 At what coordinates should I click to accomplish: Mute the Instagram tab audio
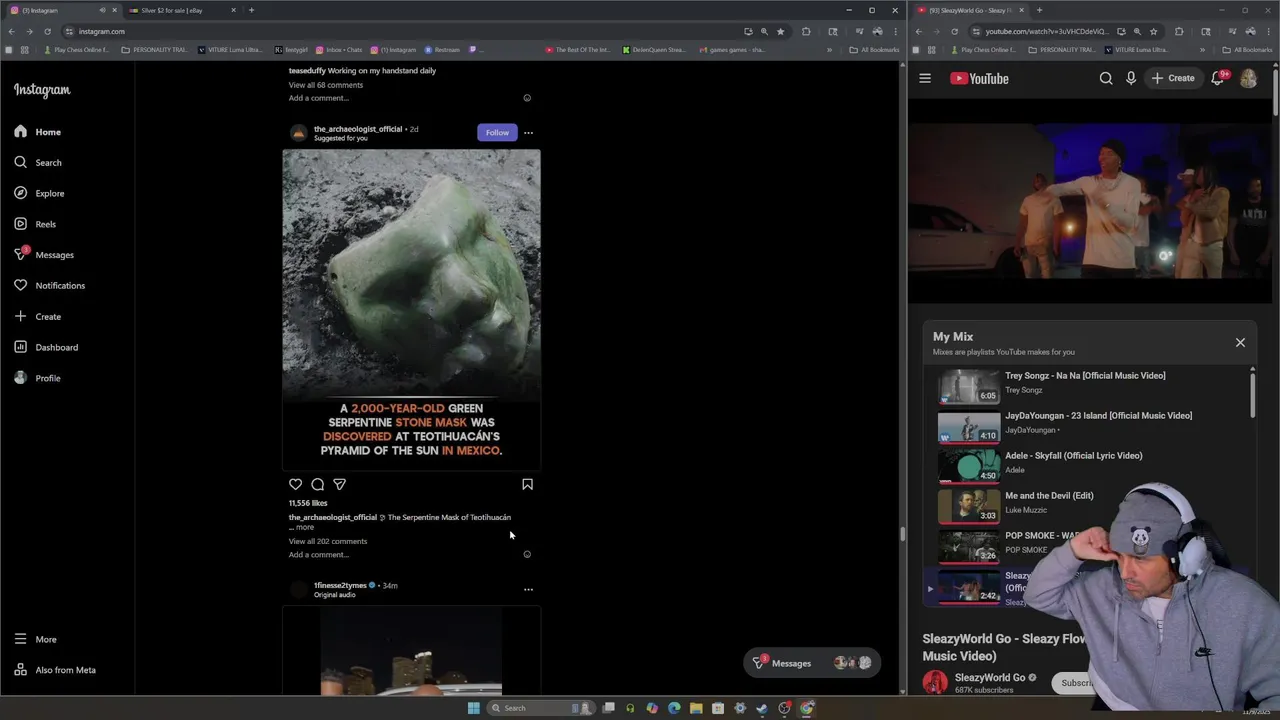102,10
